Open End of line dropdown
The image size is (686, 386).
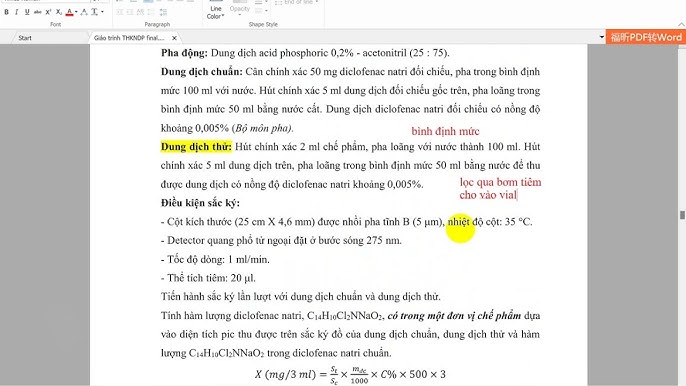[296, 2]
